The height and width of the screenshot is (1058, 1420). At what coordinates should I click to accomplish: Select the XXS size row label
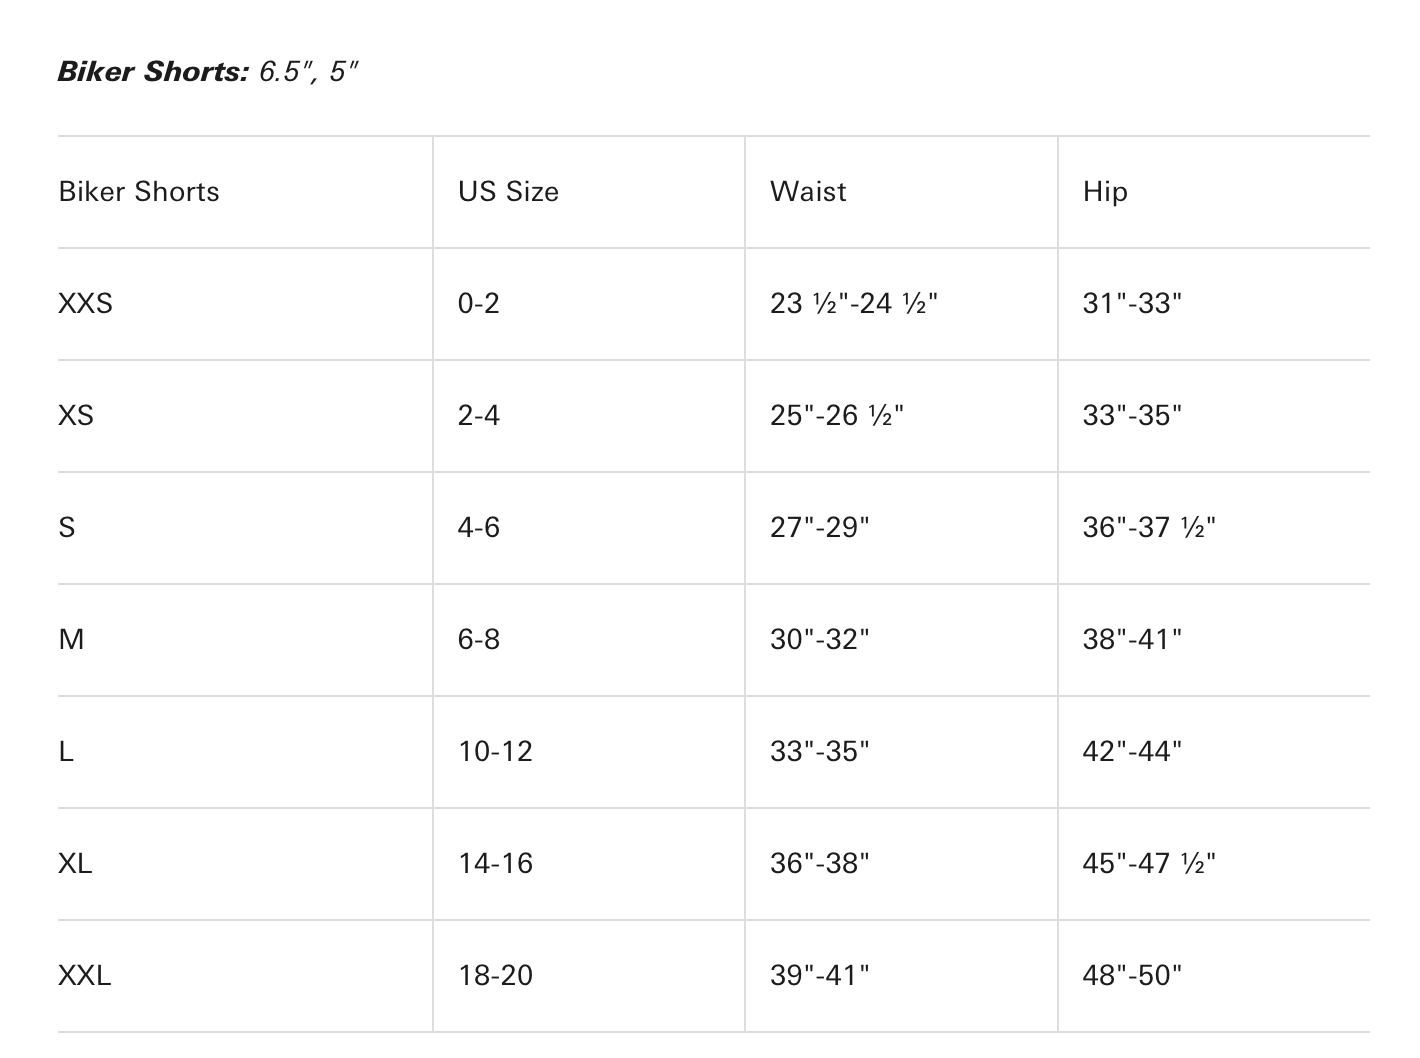[86, 304]
